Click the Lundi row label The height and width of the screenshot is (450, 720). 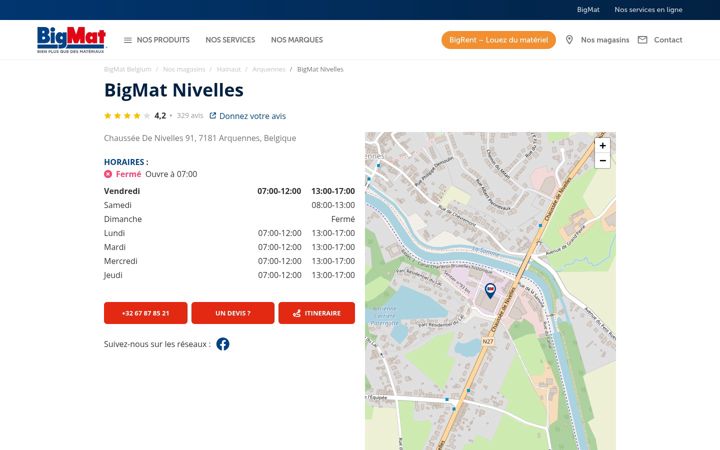(114, 233)
